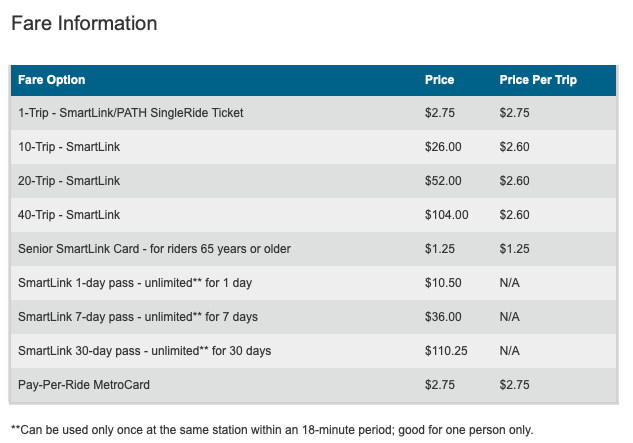Click the $104.00 price cell
The image size is (633, 443).
point(446,215)
